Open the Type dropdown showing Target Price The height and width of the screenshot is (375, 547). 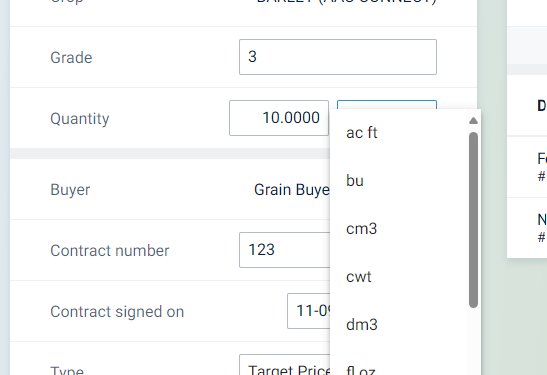[284, 365]
